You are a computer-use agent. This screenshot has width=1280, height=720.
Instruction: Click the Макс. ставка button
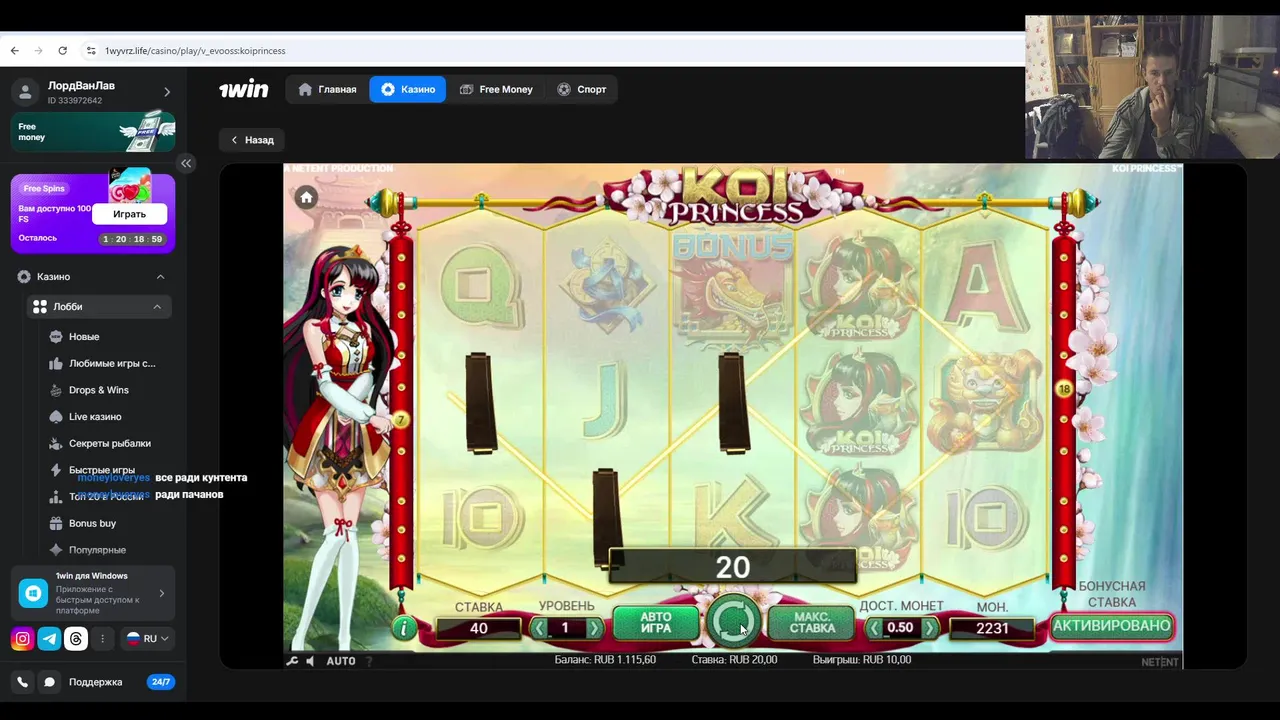pos(812,623)
